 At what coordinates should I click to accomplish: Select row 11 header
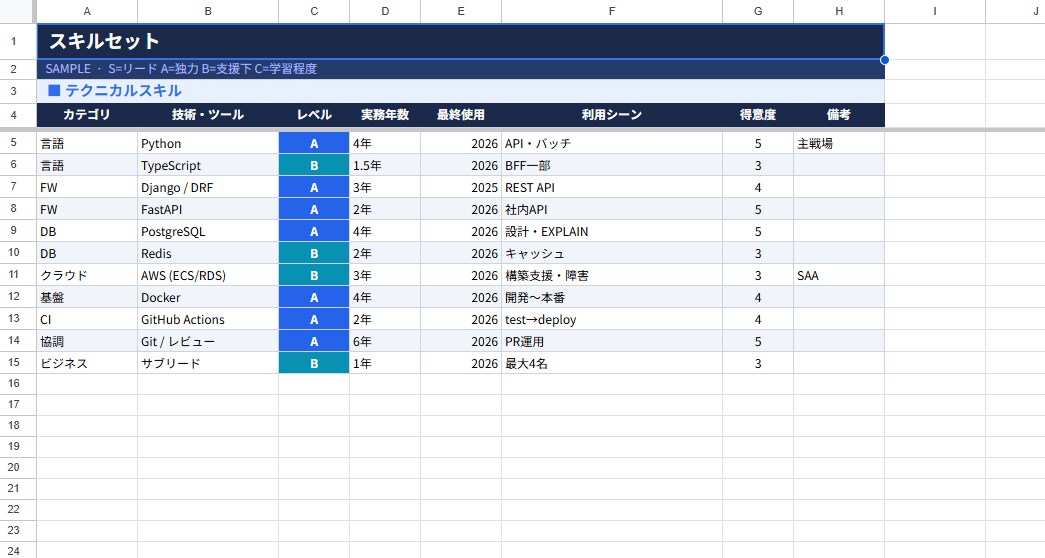18,275
